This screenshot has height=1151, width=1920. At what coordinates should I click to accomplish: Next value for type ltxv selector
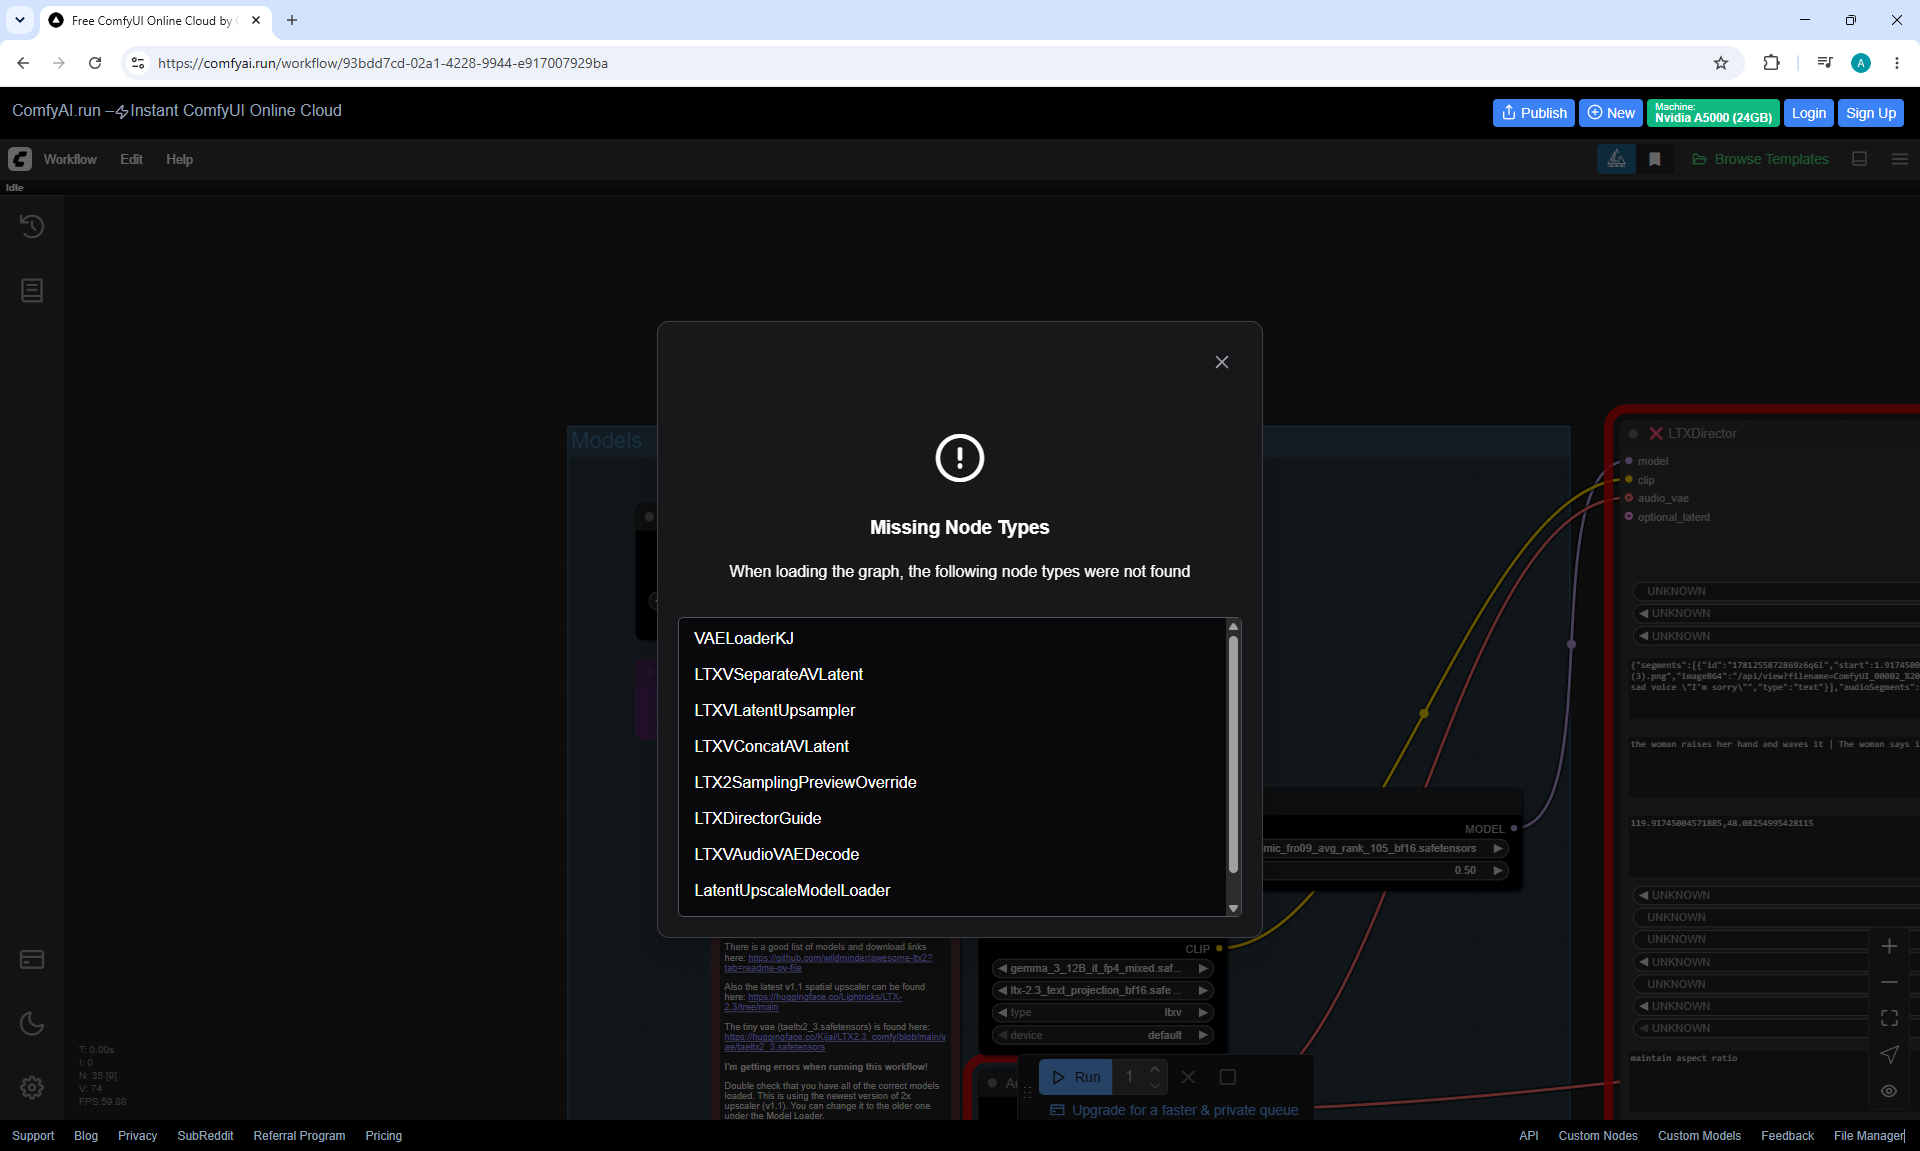point(1203,1012)
